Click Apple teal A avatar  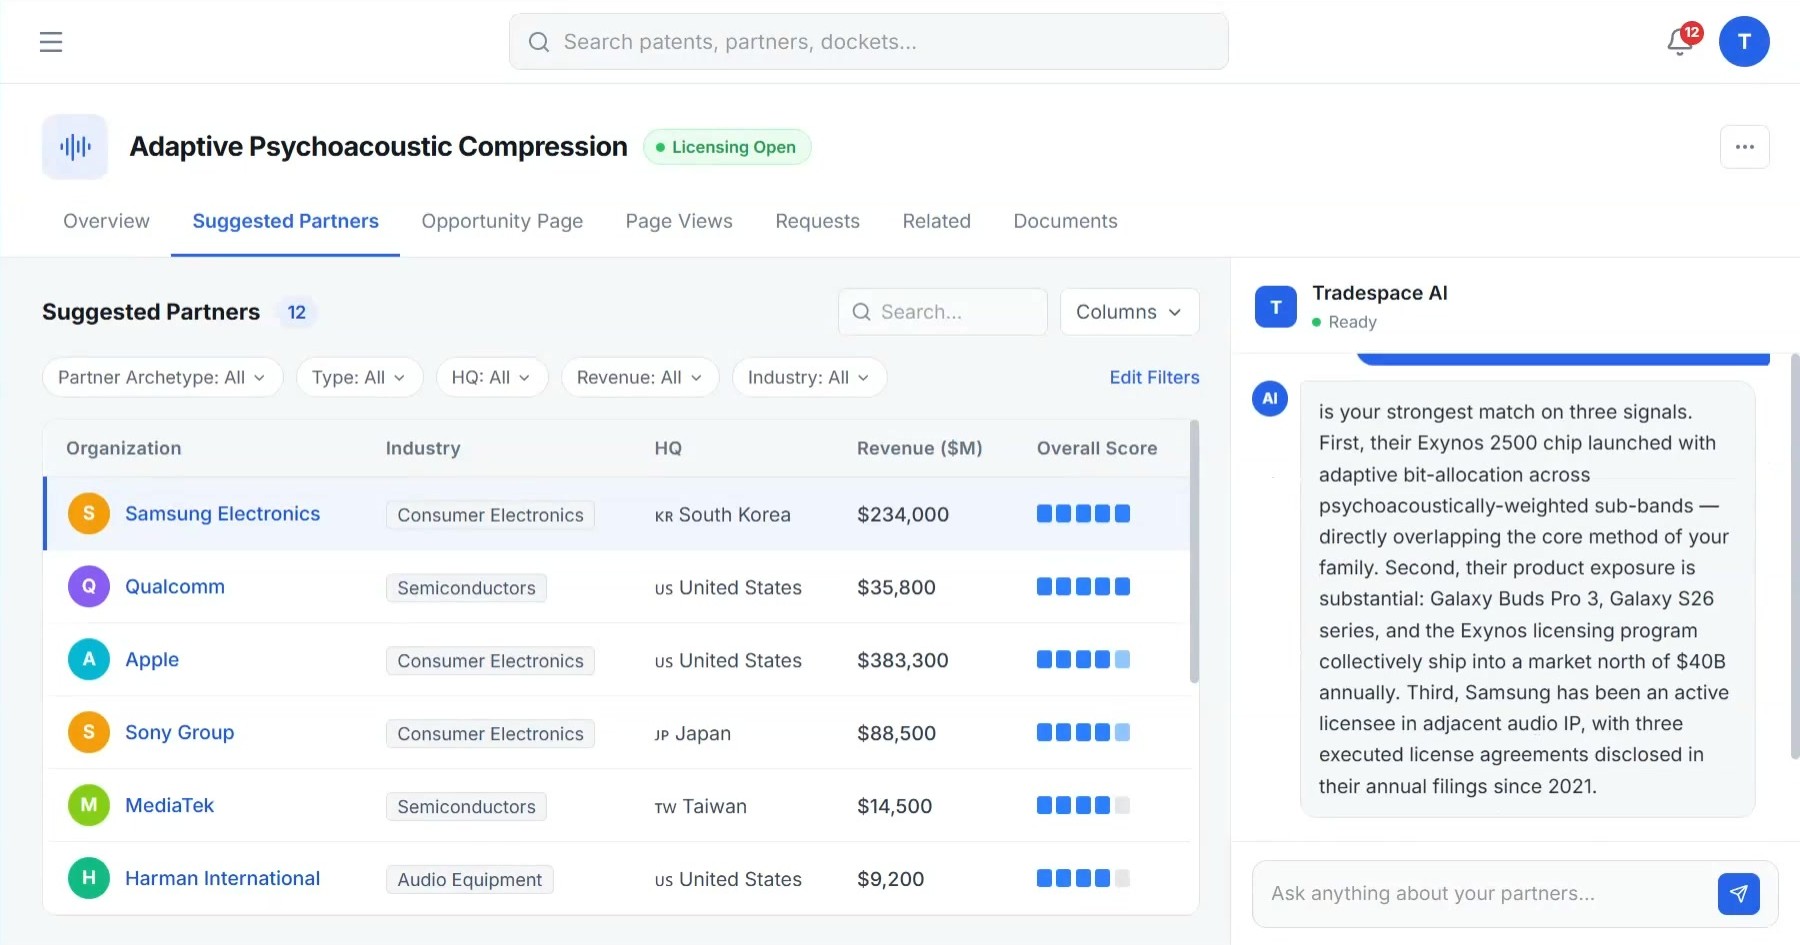tap(89, 660)
